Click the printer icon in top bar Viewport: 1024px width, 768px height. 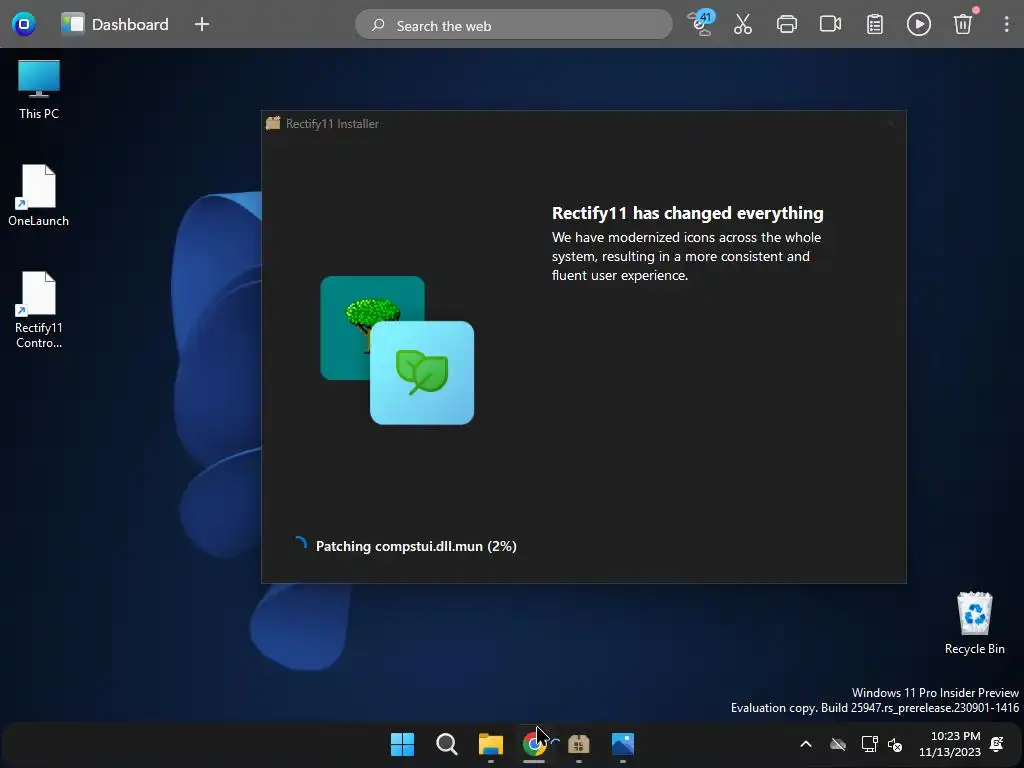786,24
